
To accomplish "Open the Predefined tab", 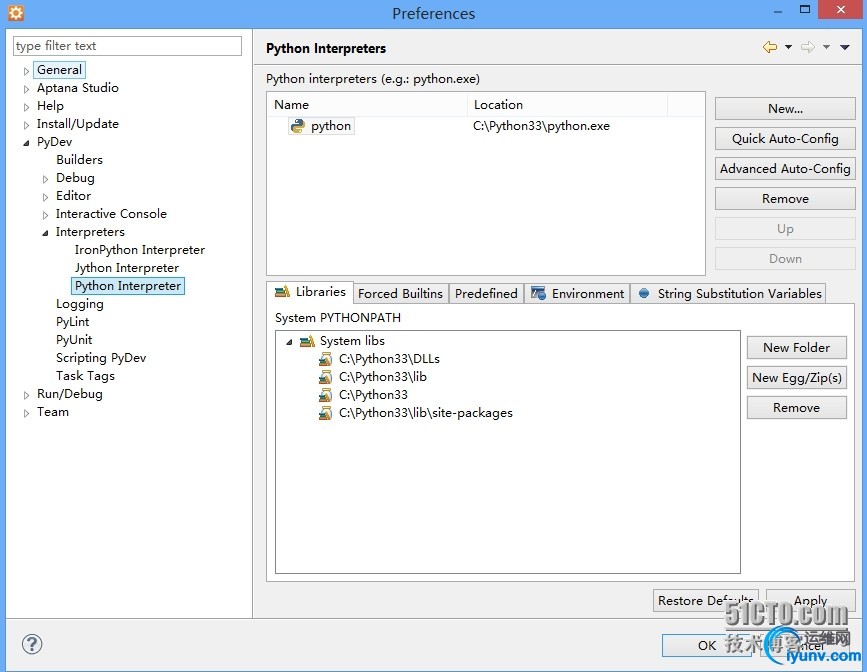I will pyautogui.click(x=486, y=294).
